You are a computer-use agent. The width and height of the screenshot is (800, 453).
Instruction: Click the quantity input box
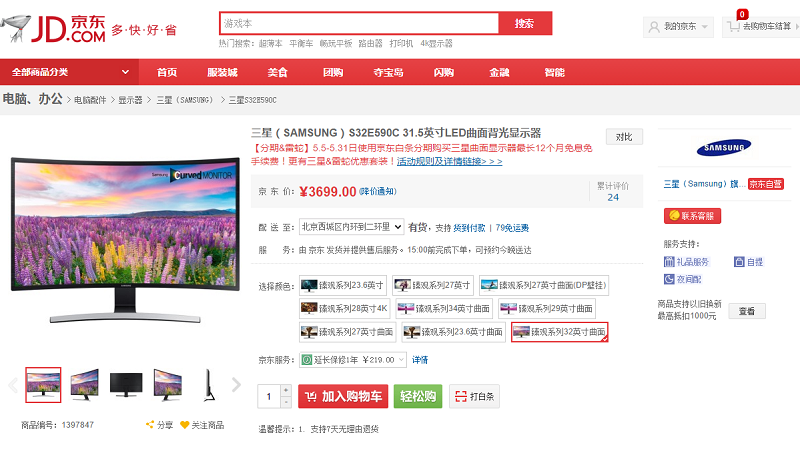(269, 396)
